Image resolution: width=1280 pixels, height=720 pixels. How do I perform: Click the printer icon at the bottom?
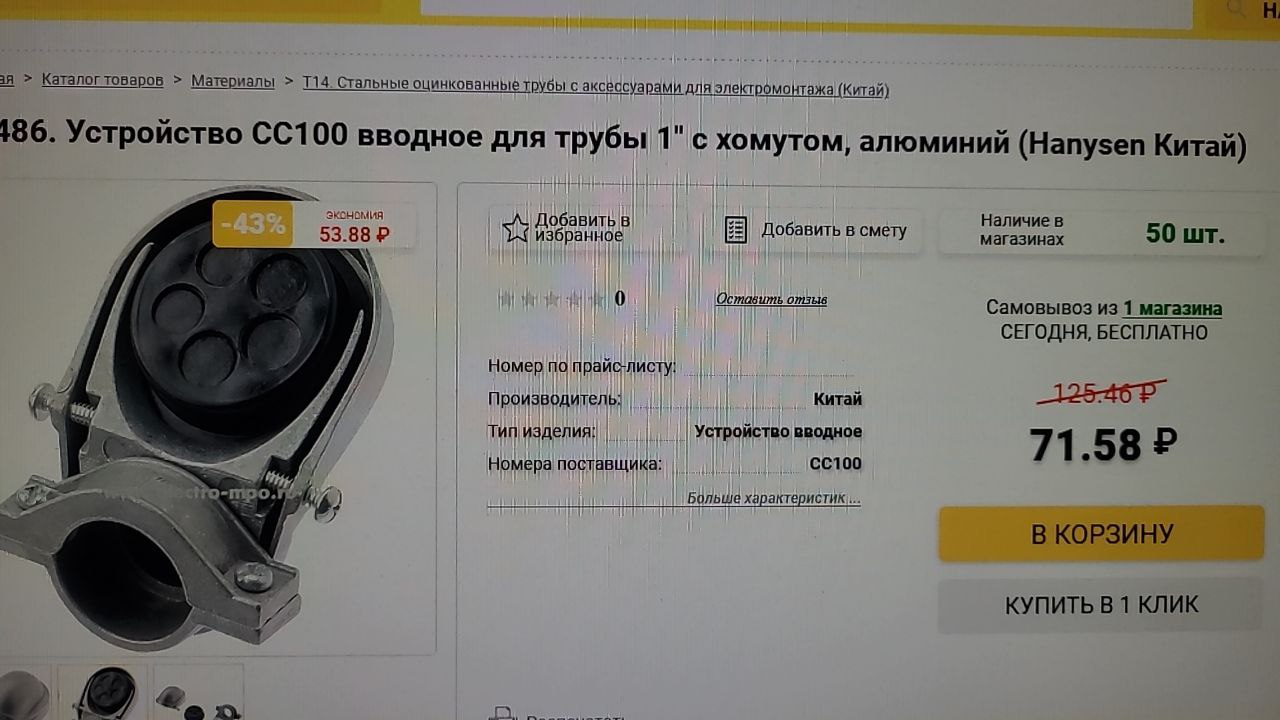pos(502,714)
